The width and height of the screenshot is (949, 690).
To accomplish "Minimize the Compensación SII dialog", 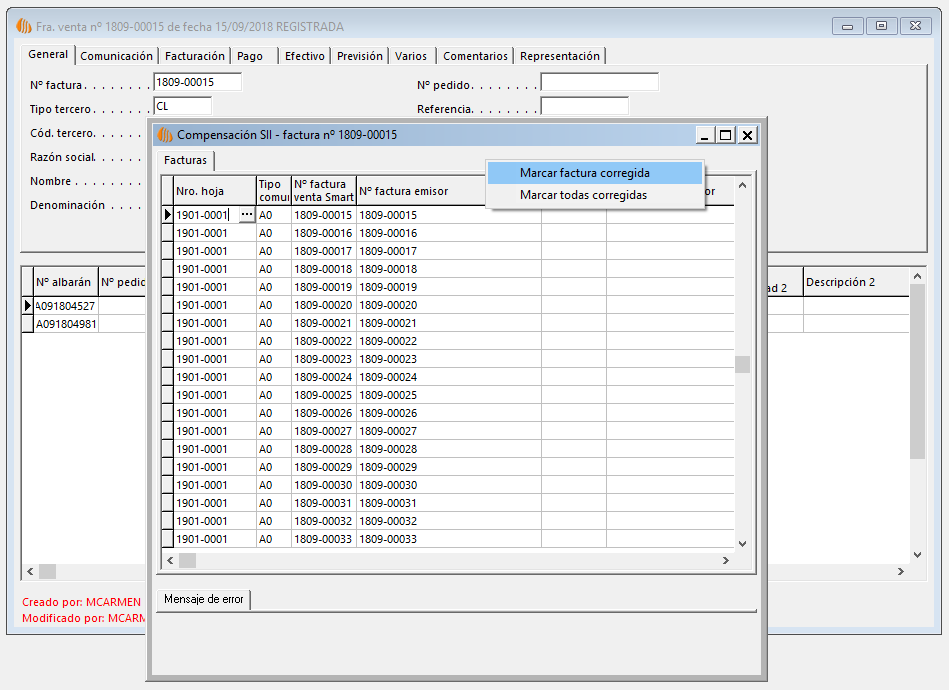I will pyautogui.click(x=704, y=135).
